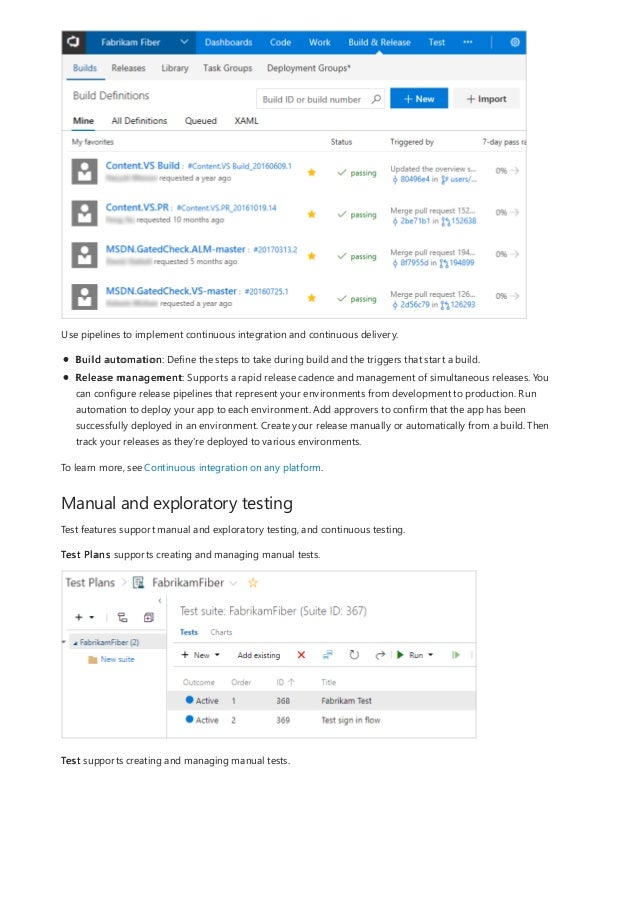
Task: Open the Build & Release hub
Action: tap(379, 42)
